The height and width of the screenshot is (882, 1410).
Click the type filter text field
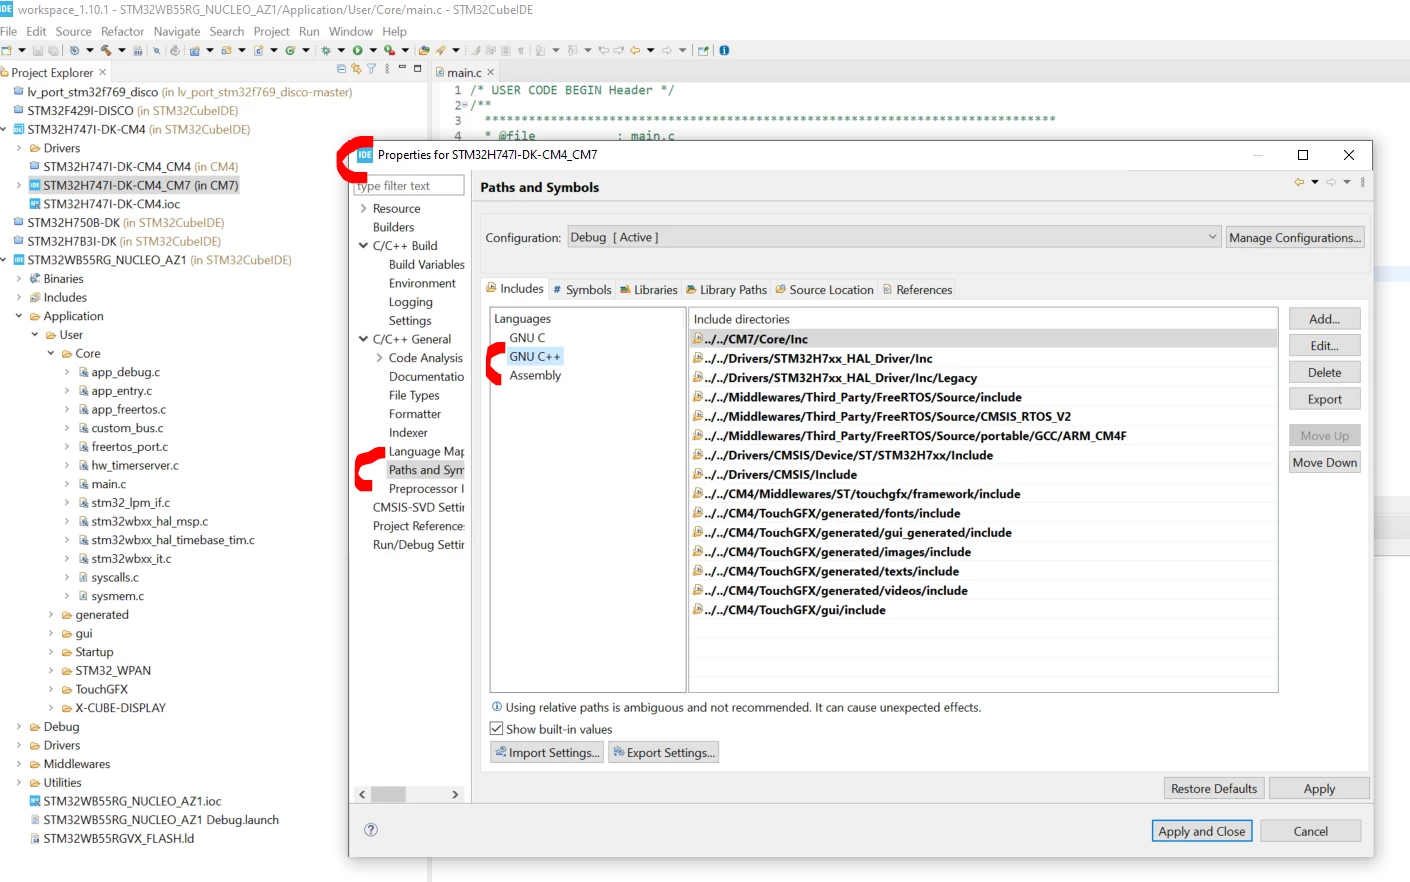[x=409, y=186]
